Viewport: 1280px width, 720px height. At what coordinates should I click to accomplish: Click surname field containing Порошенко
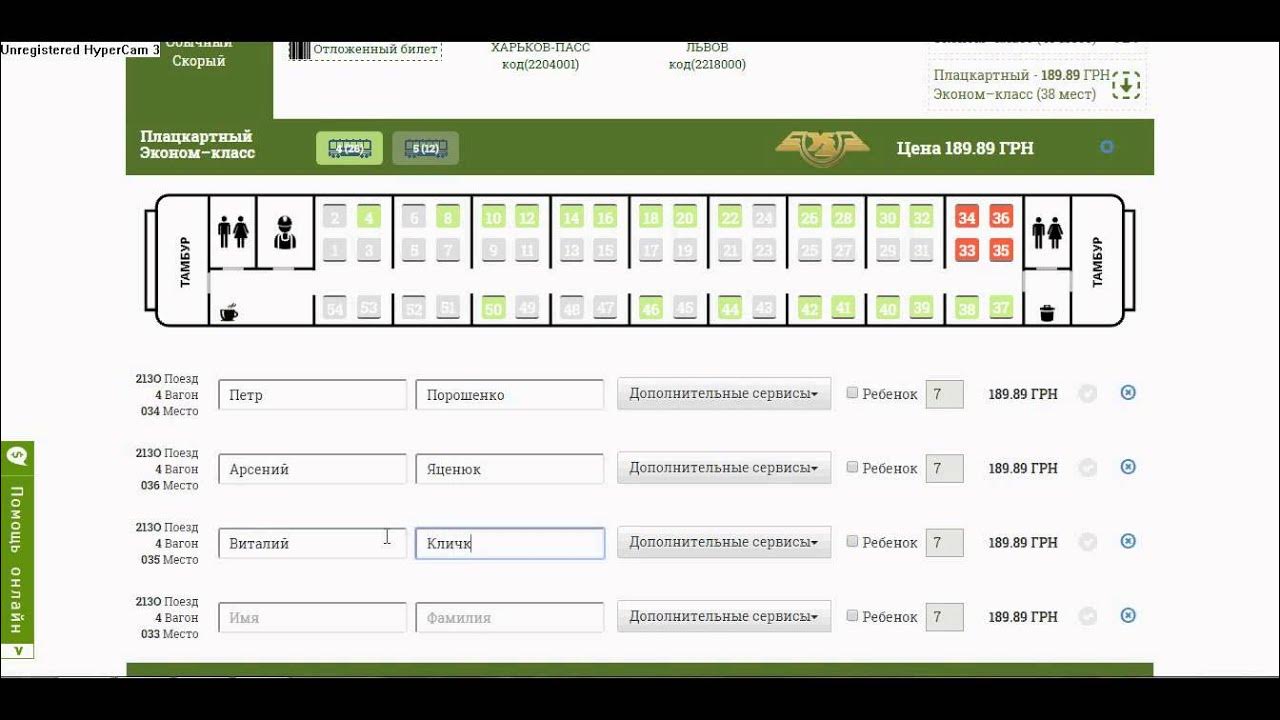point(510,394)
